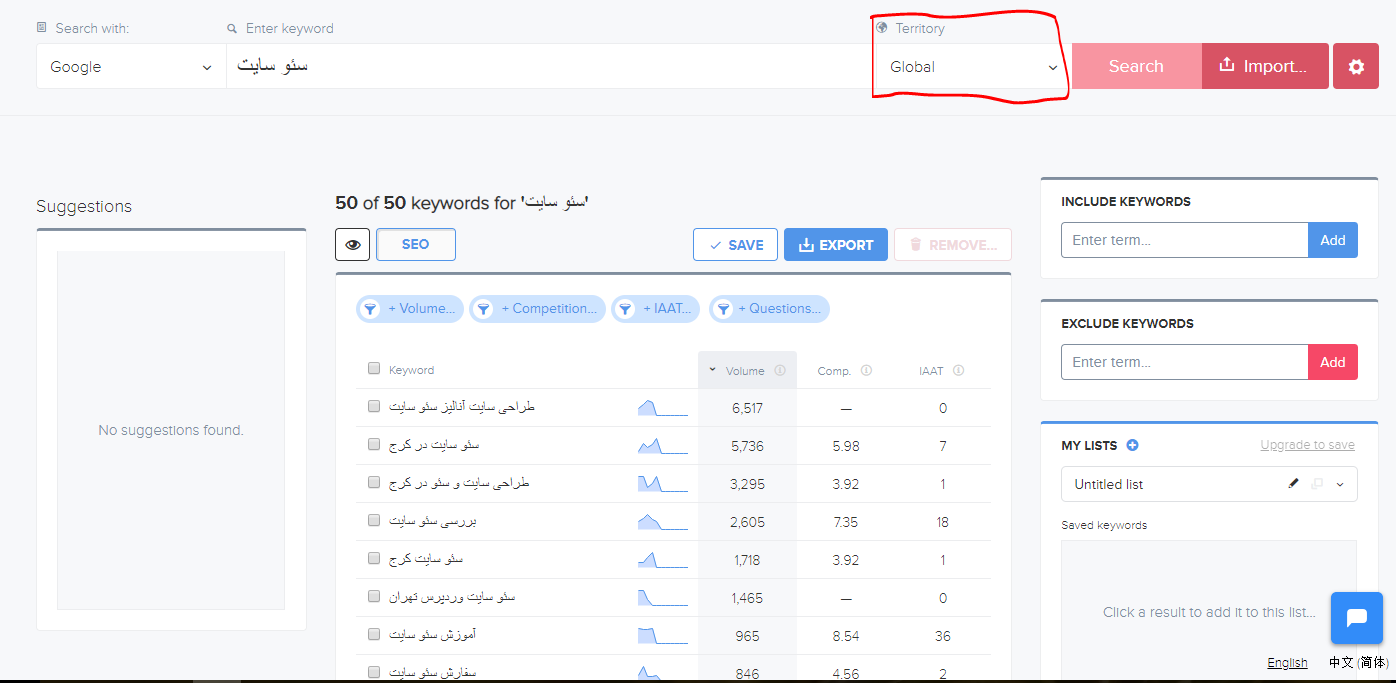Expand the Untitled list dropdown
The image size is (1396, 683).
pyautogui.click(x=1340, y=484)
